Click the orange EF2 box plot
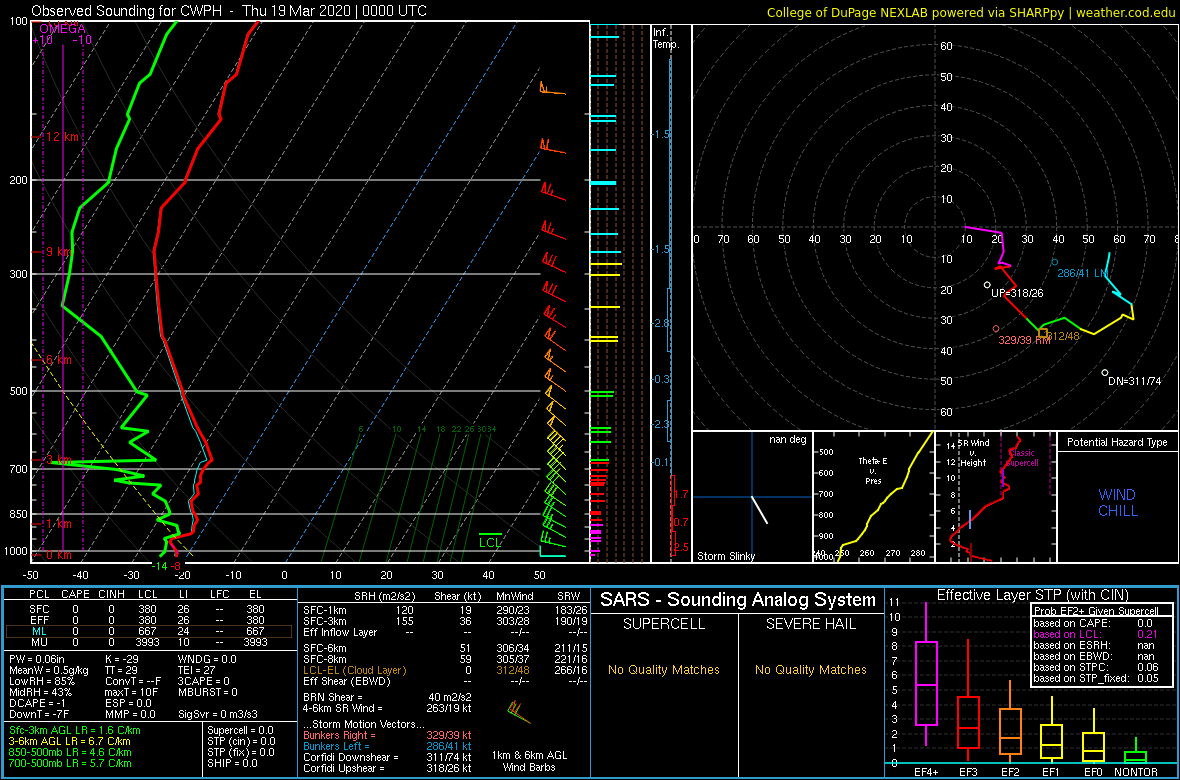The height and width of the screenshot is (780, 1180). tap(1011, 720)
